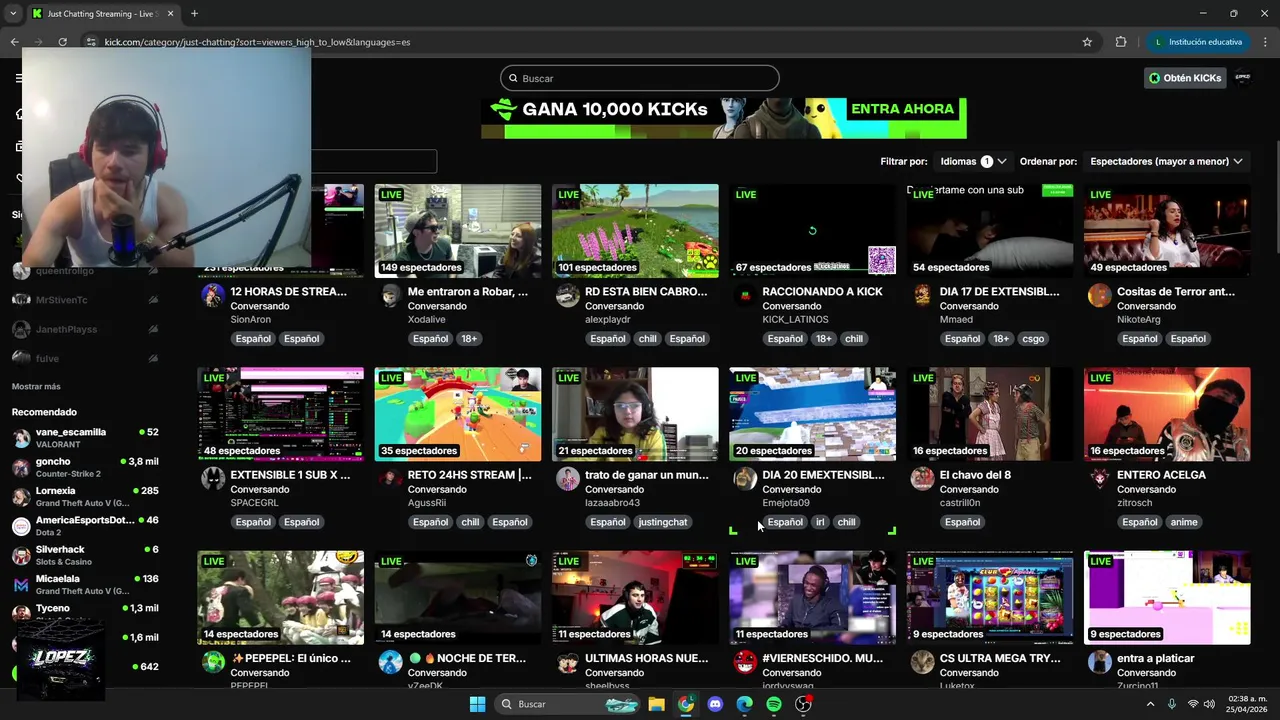
Task: Open the GANA 10,000 KICKs banner
Action: tap(724, 118)
